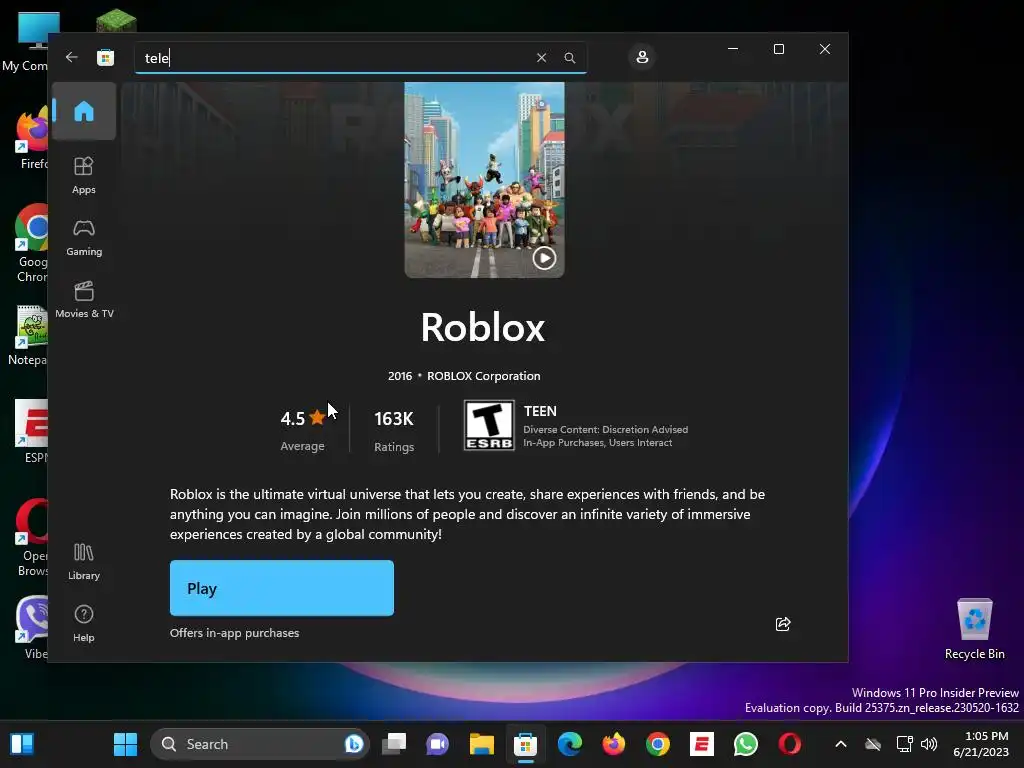This screenshot has width=1024, height=768.
Task: Click the Play button for Roblox
Action: coord(281,588)
